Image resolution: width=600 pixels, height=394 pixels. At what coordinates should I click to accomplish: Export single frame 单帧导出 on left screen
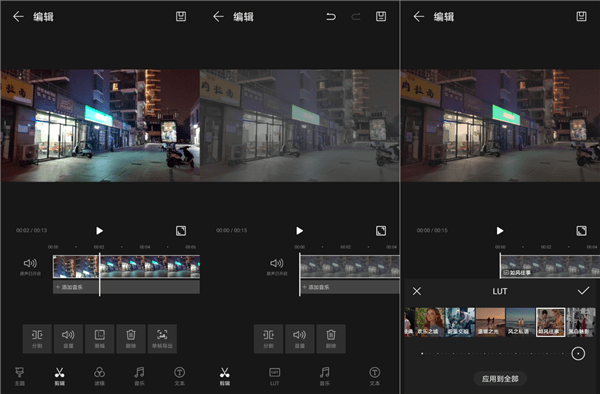click(162, 339)
